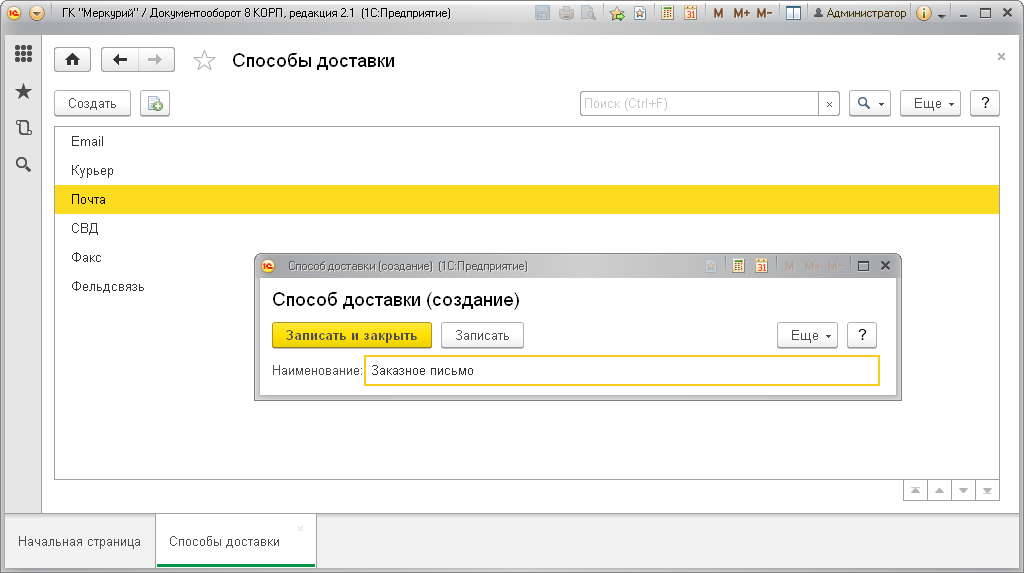The image size is (1024, 573).
Task: Close the Способ доставки creation dialog
Action: coord(886,265)
